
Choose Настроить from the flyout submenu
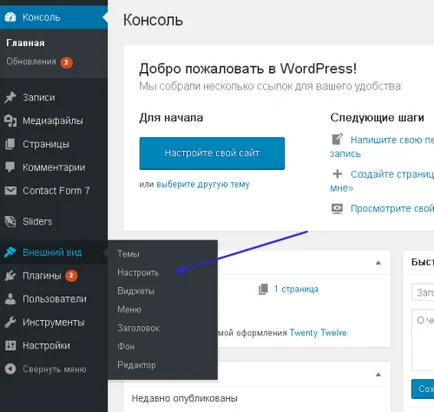pyautogui.click(x=138, y=273)
